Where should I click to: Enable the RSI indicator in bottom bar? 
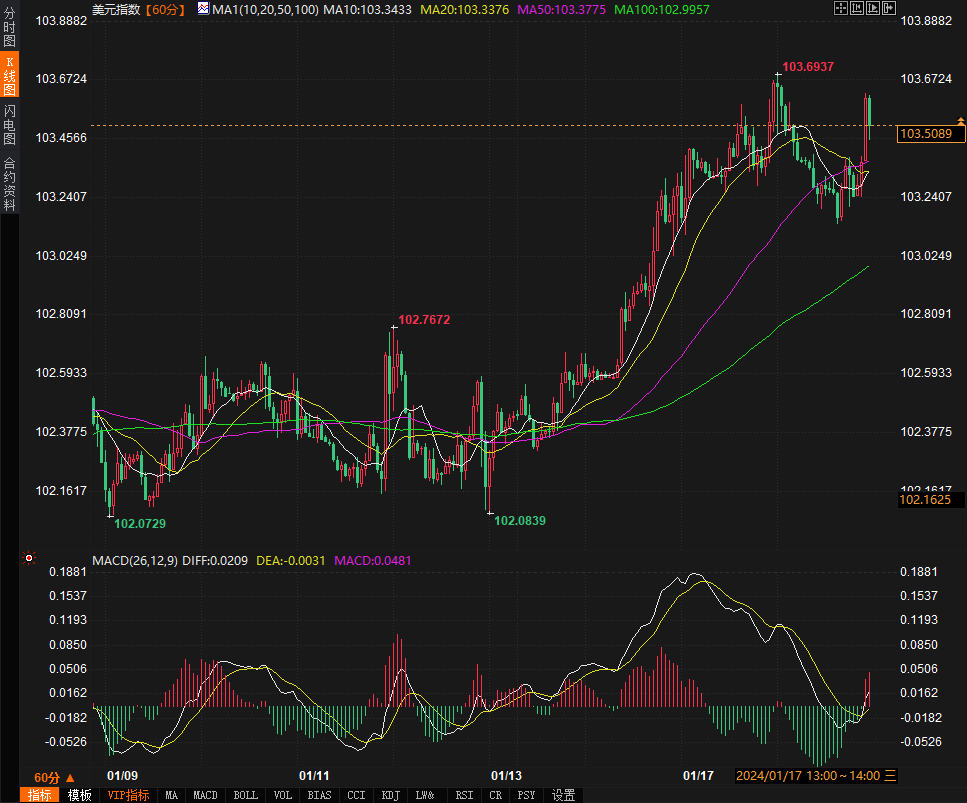(x=464, y=795)
